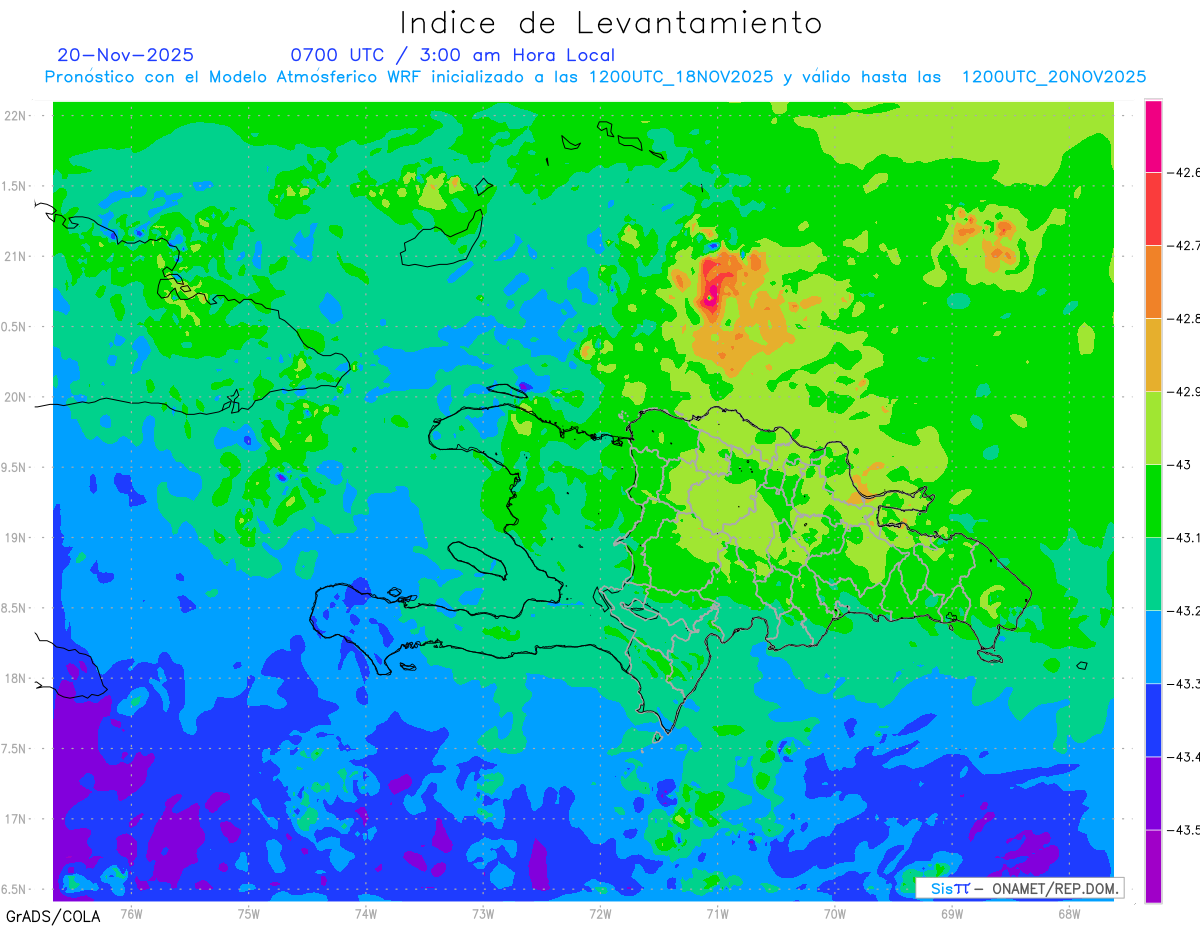The height and width of the screenshot is (927, 1200).
Task: Click the -42.6 legend value
Action: (x=1183, y=172)
